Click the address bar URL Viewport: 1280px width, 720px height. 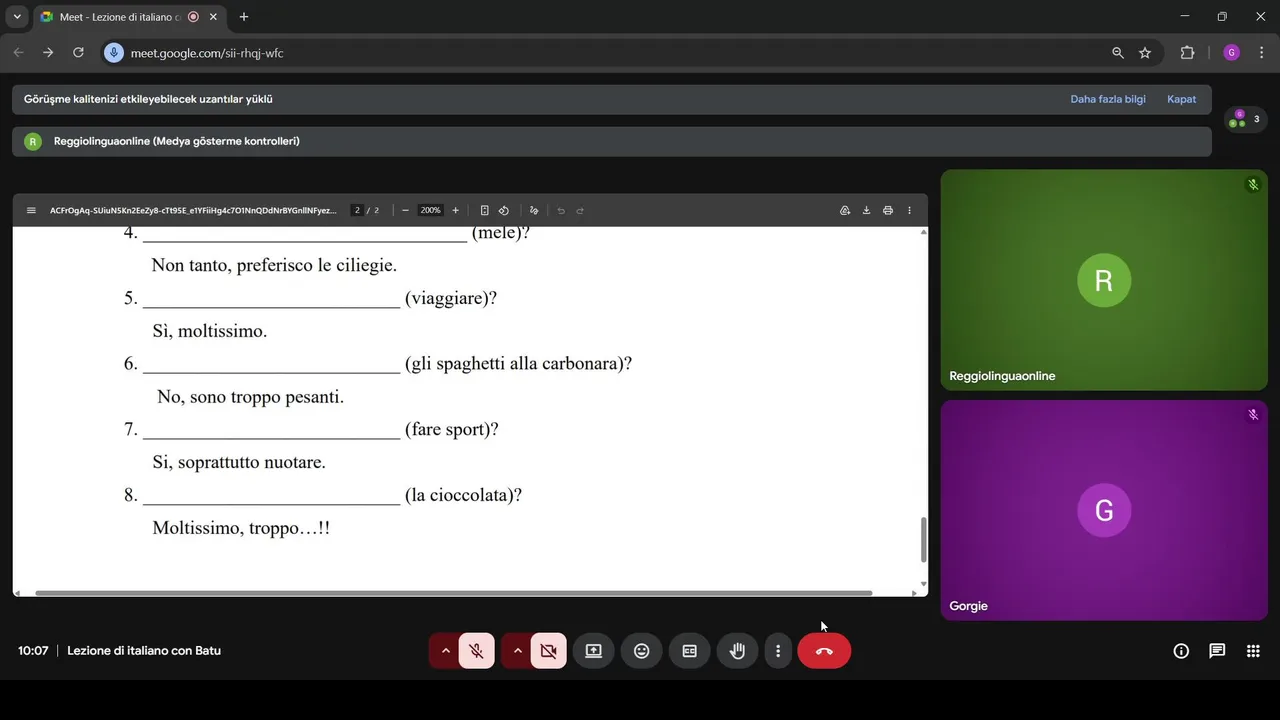207,53
